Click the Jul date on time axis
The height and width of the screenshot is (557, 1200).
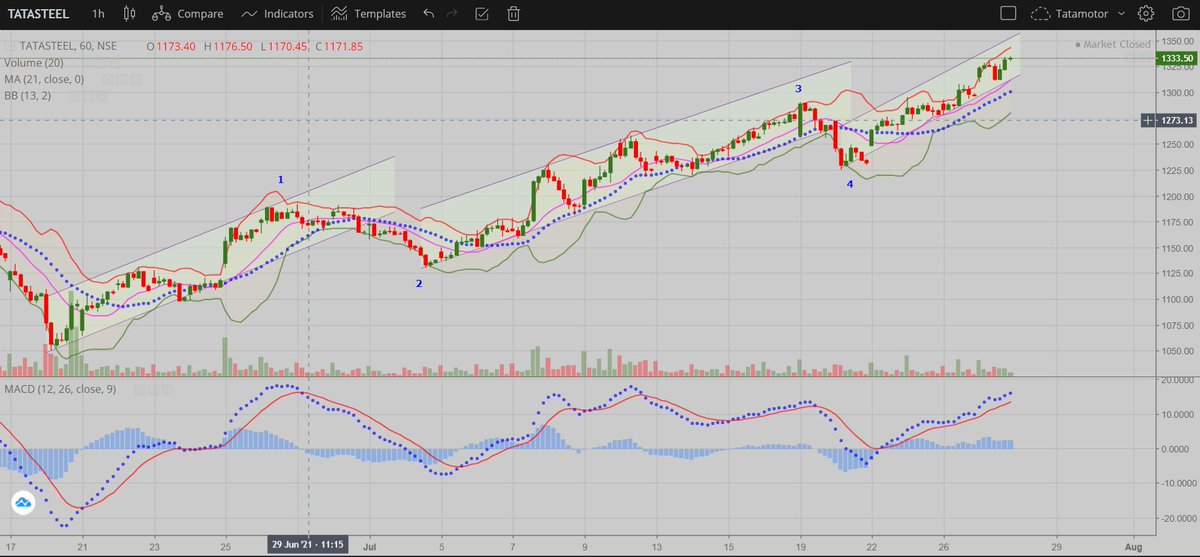368,546
